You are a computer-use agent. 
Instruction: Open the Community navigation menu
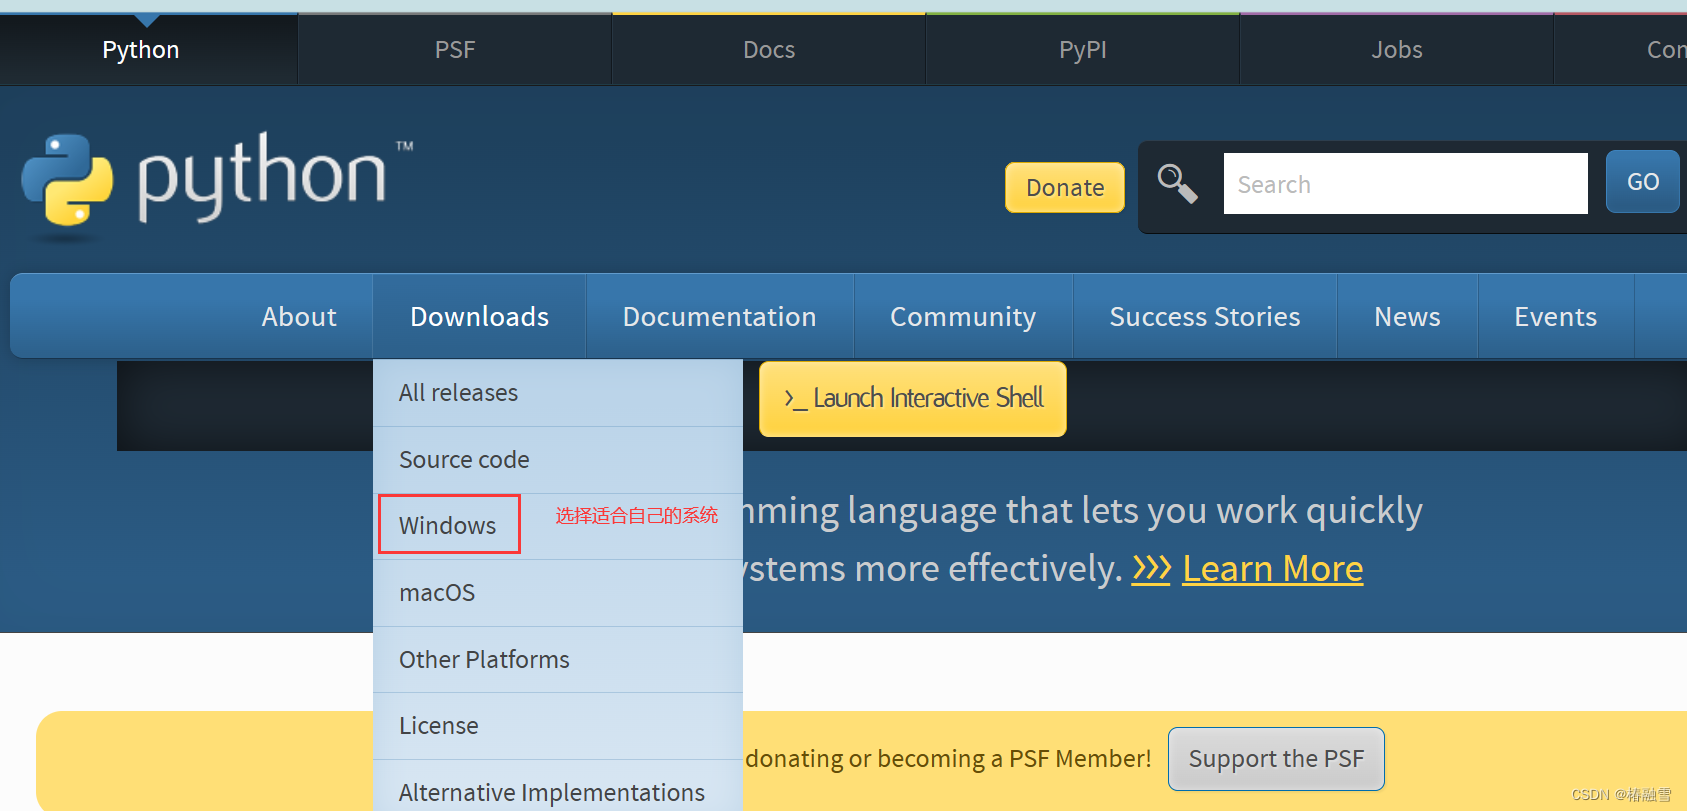coord(963,317)
